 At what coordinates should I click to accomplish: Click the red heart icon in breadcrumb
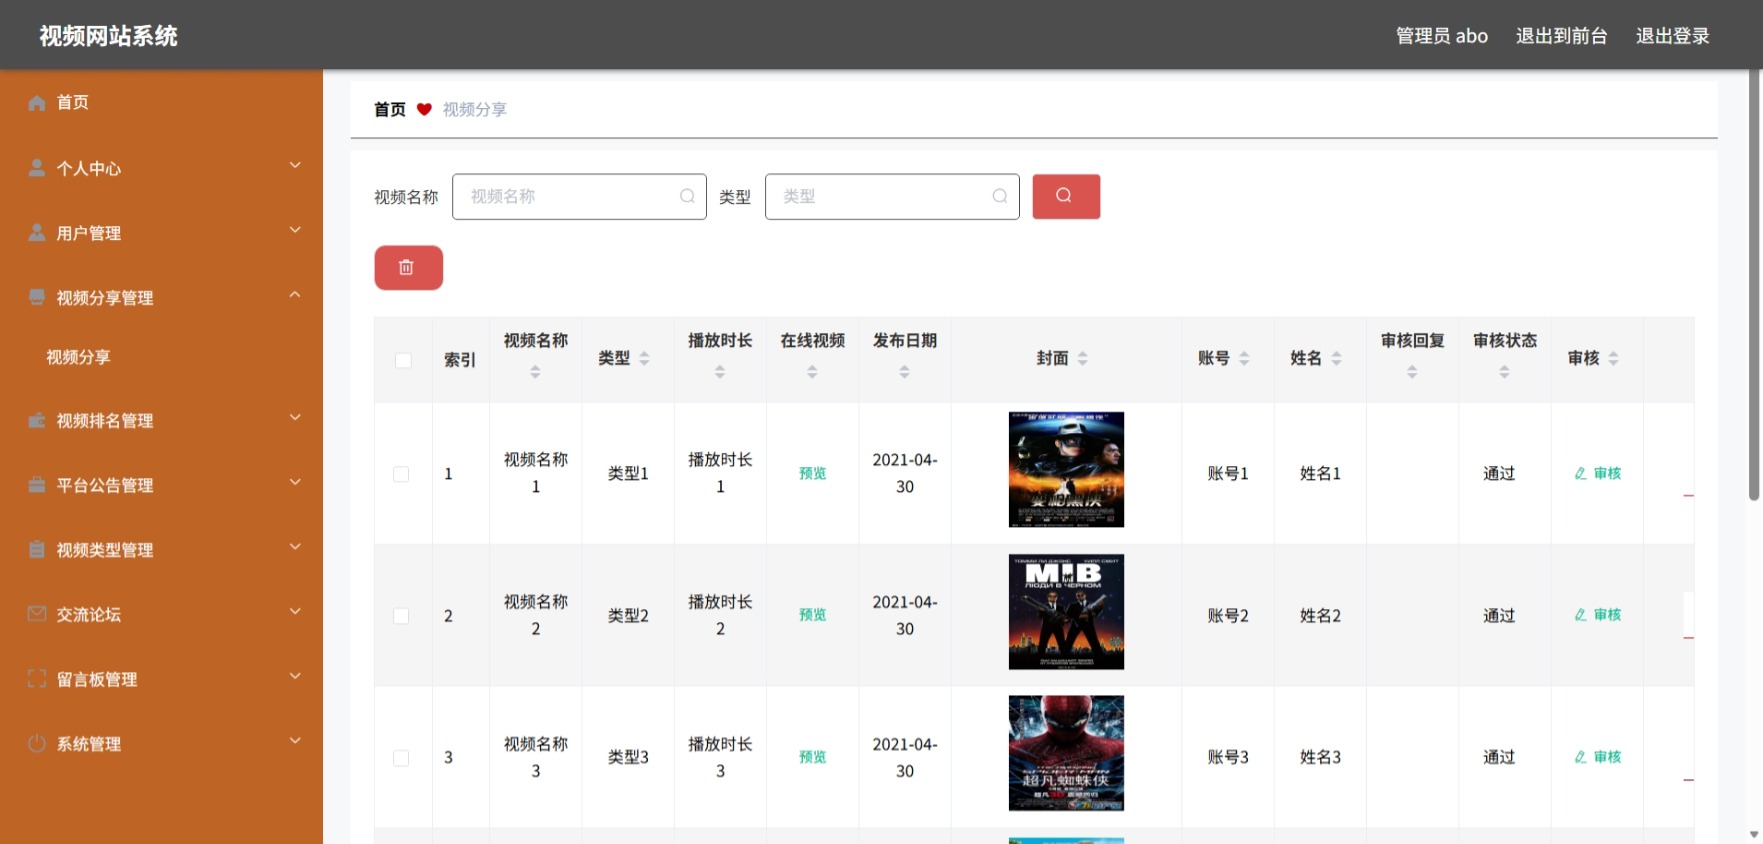[x=424, y=109]
